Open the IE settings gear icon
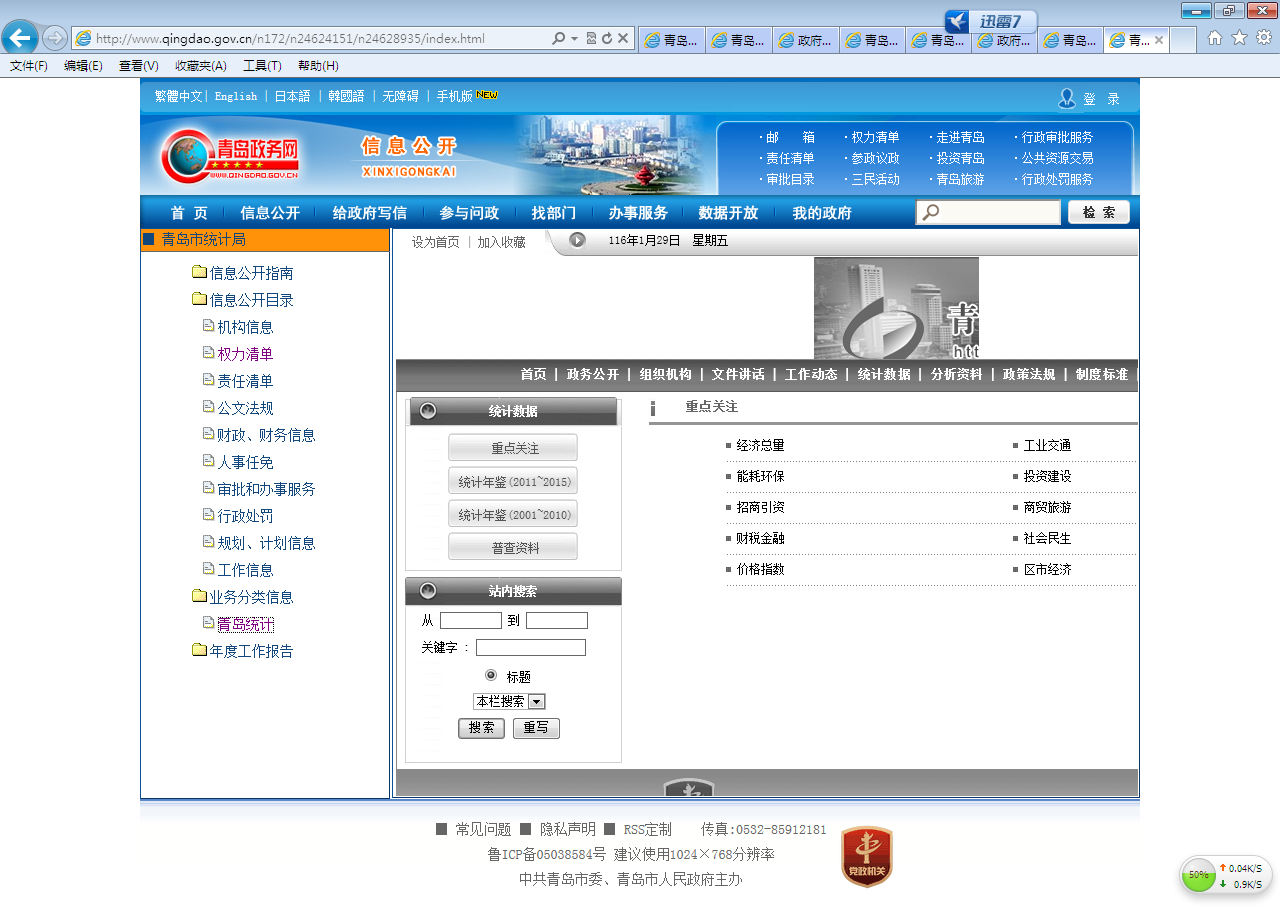 tap(1264, 38)
